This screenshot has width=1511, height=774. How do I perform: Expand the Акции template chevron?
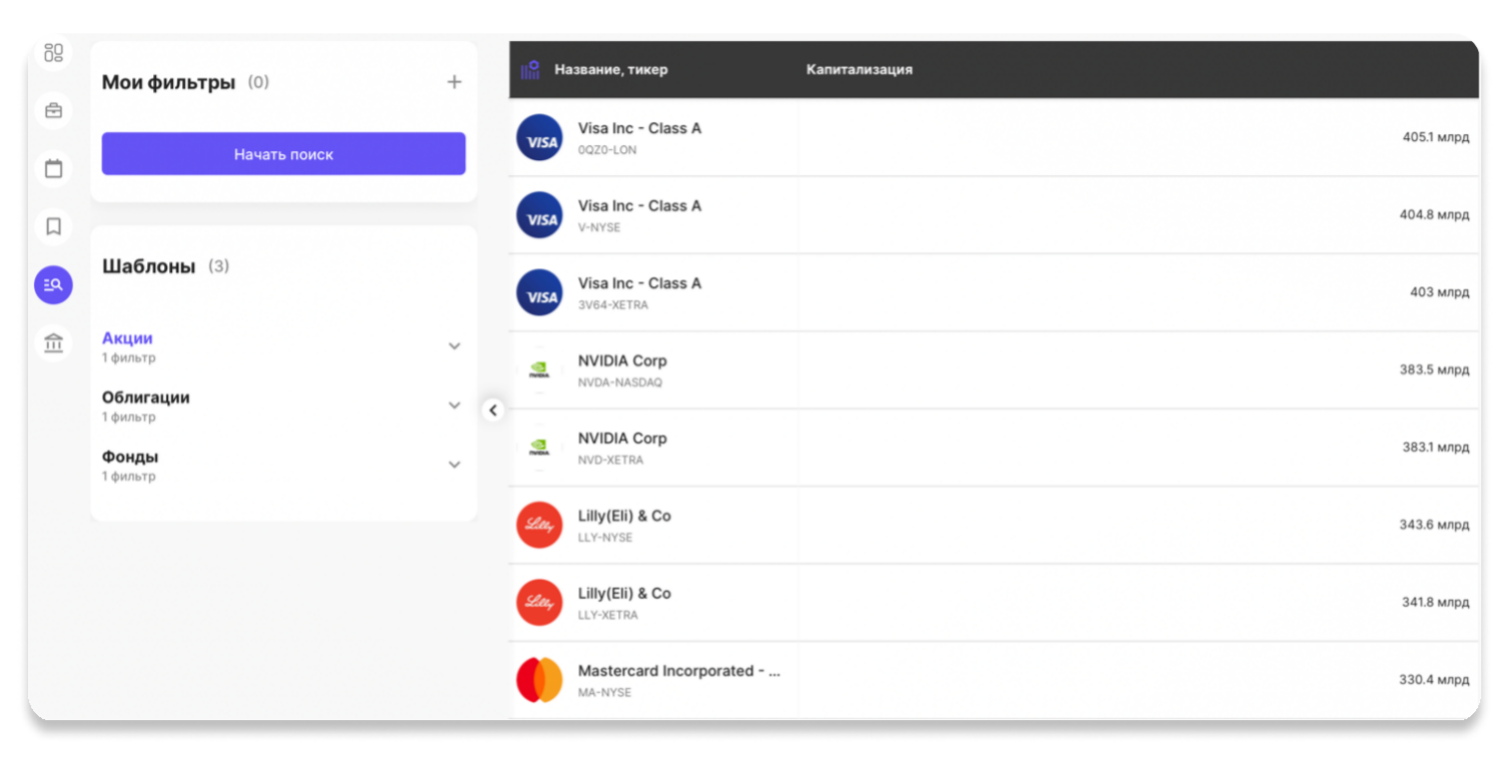pos(454,346)
